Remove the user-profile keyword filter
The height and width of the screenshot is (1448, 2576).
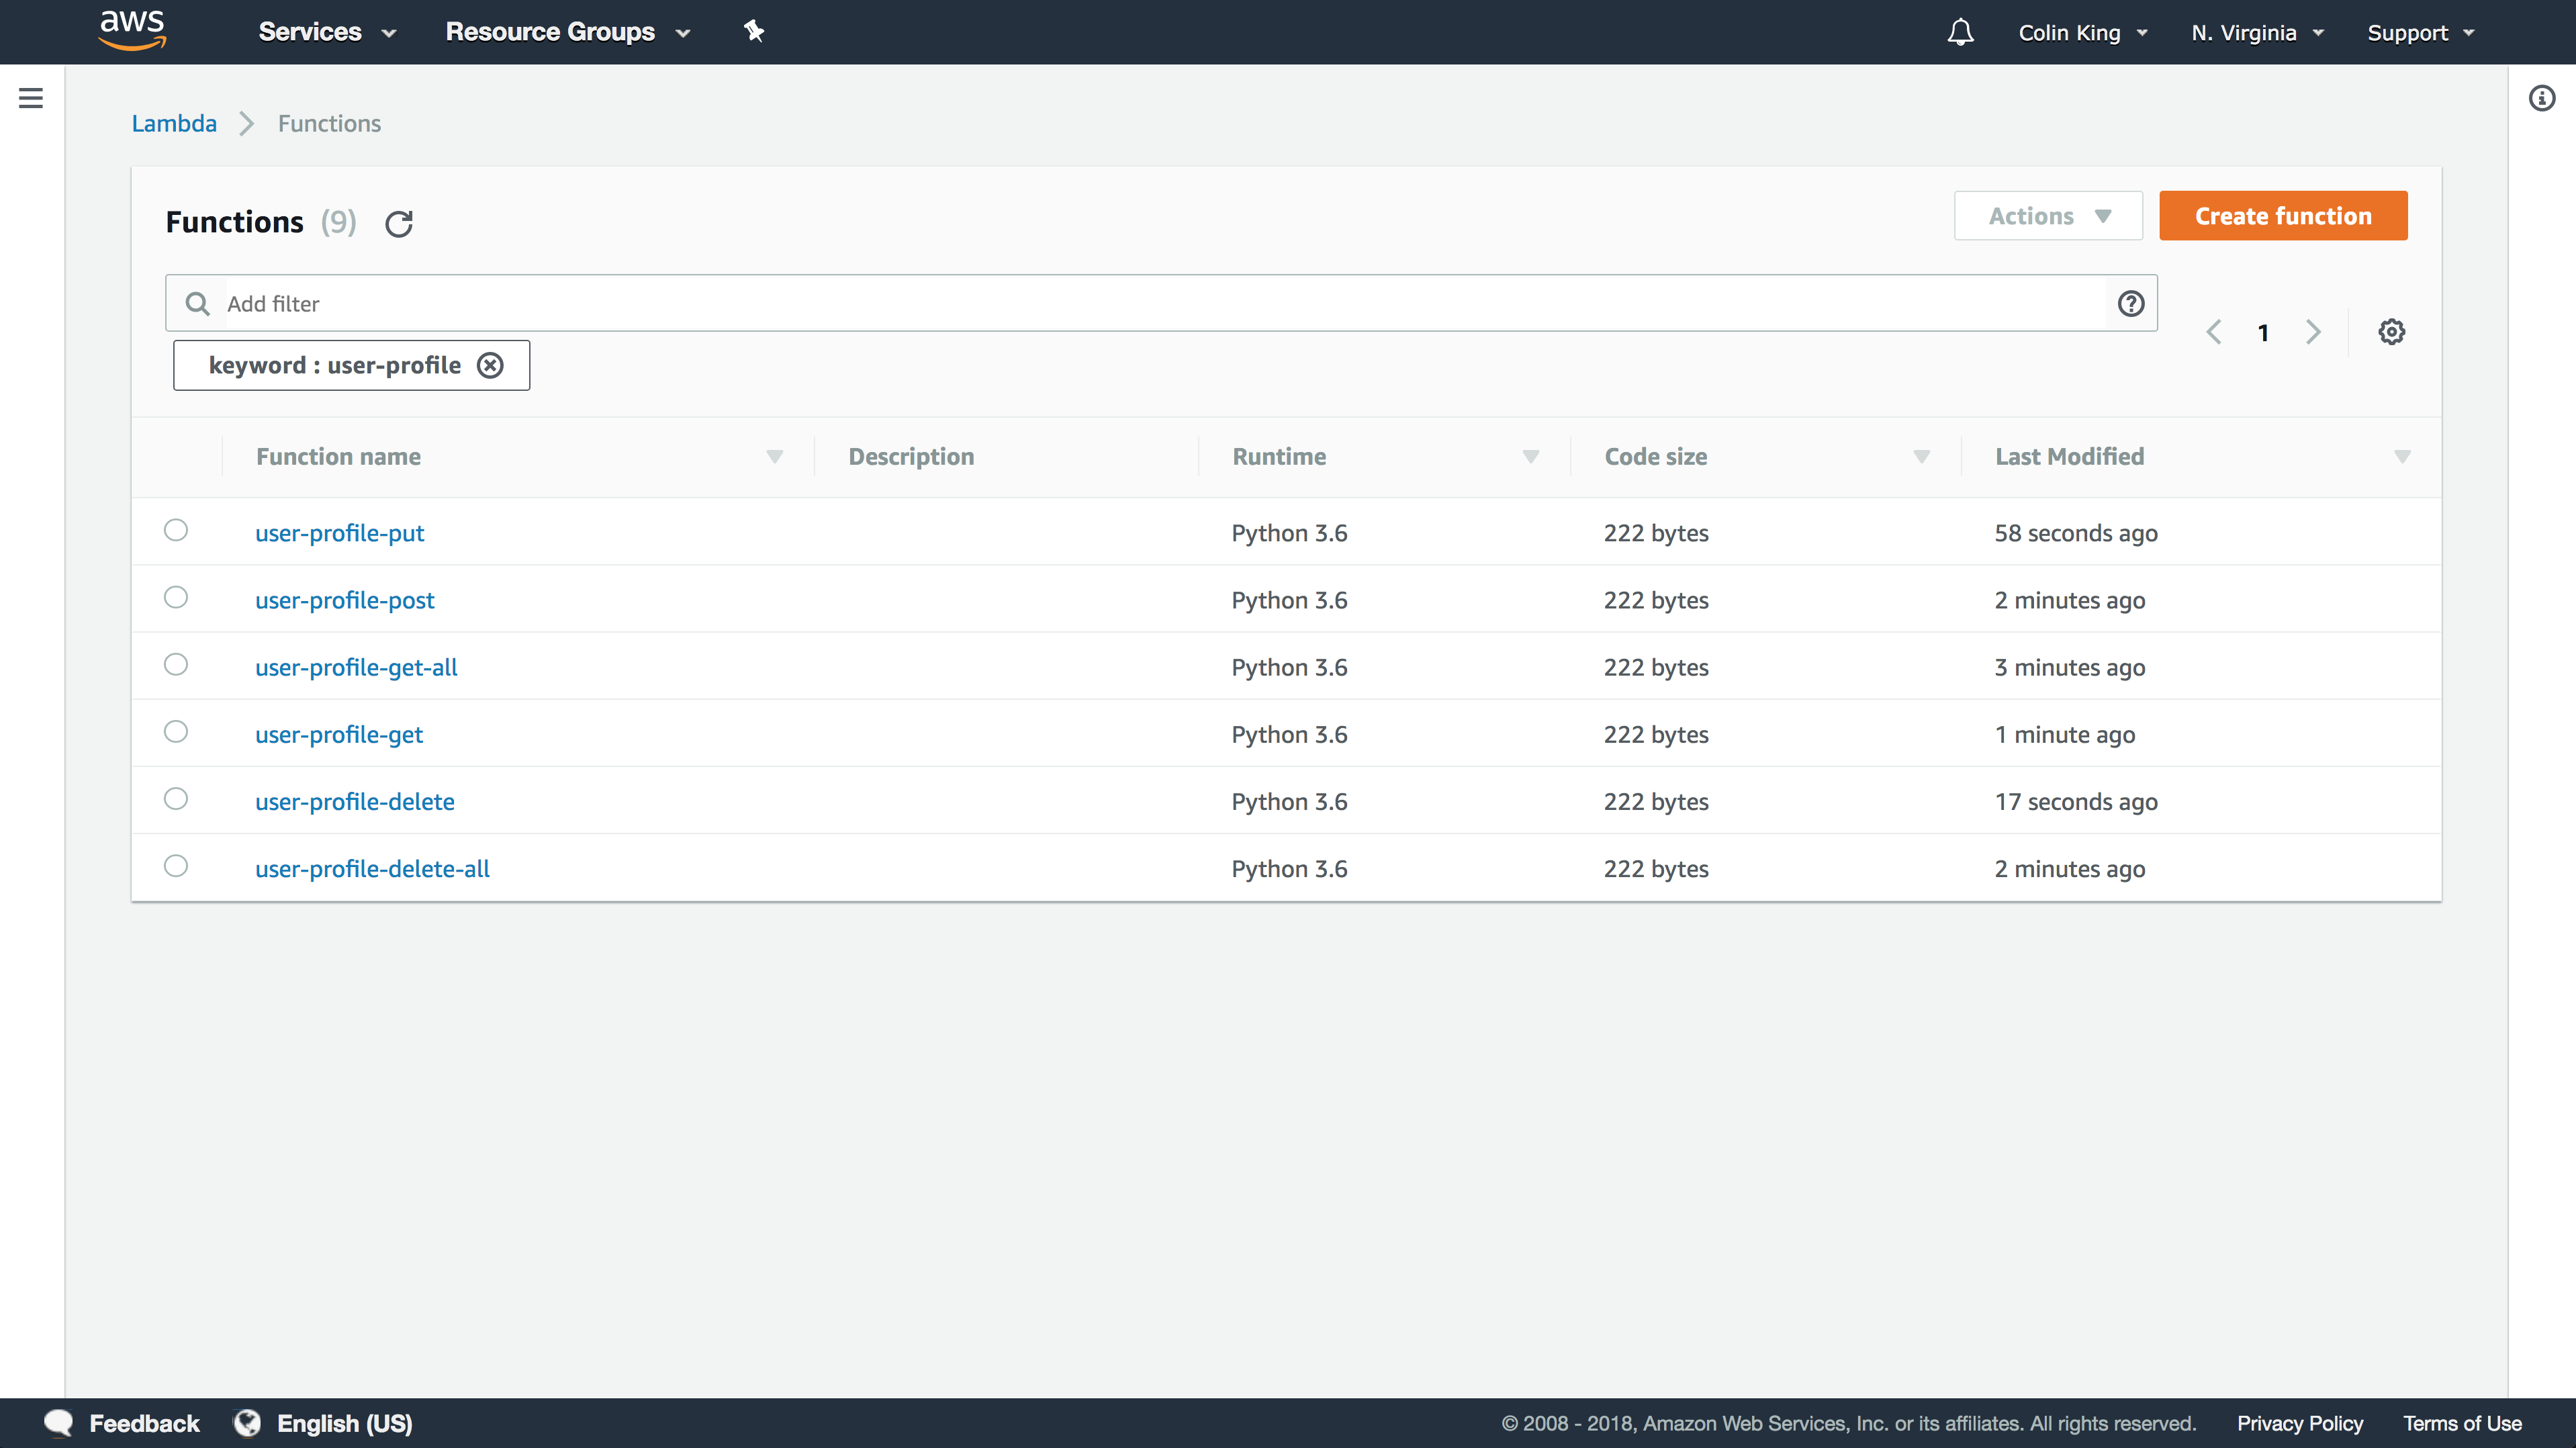[490, 365]
